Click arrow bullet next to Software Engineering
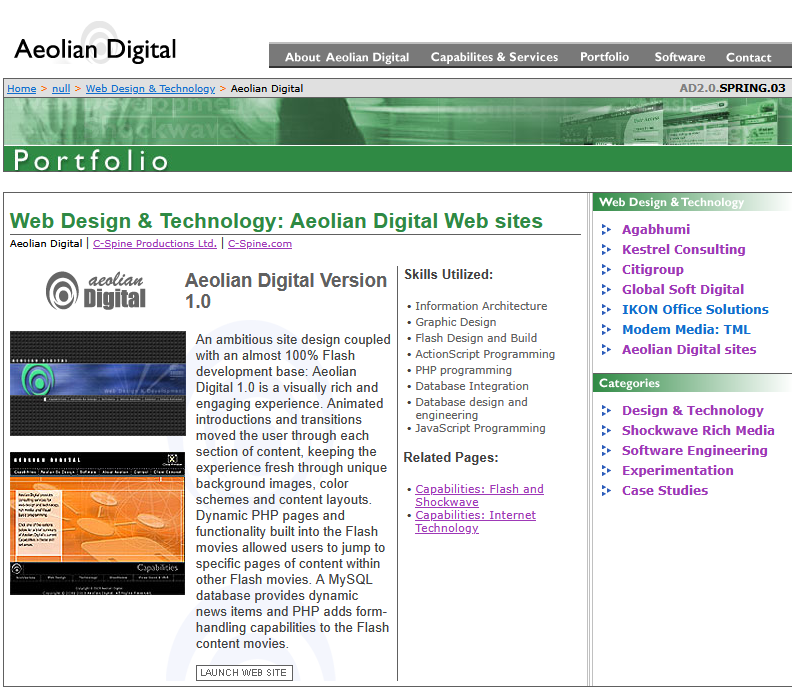Image resolution: width=792 pixels, height=696 pixels. coord(607,451)
